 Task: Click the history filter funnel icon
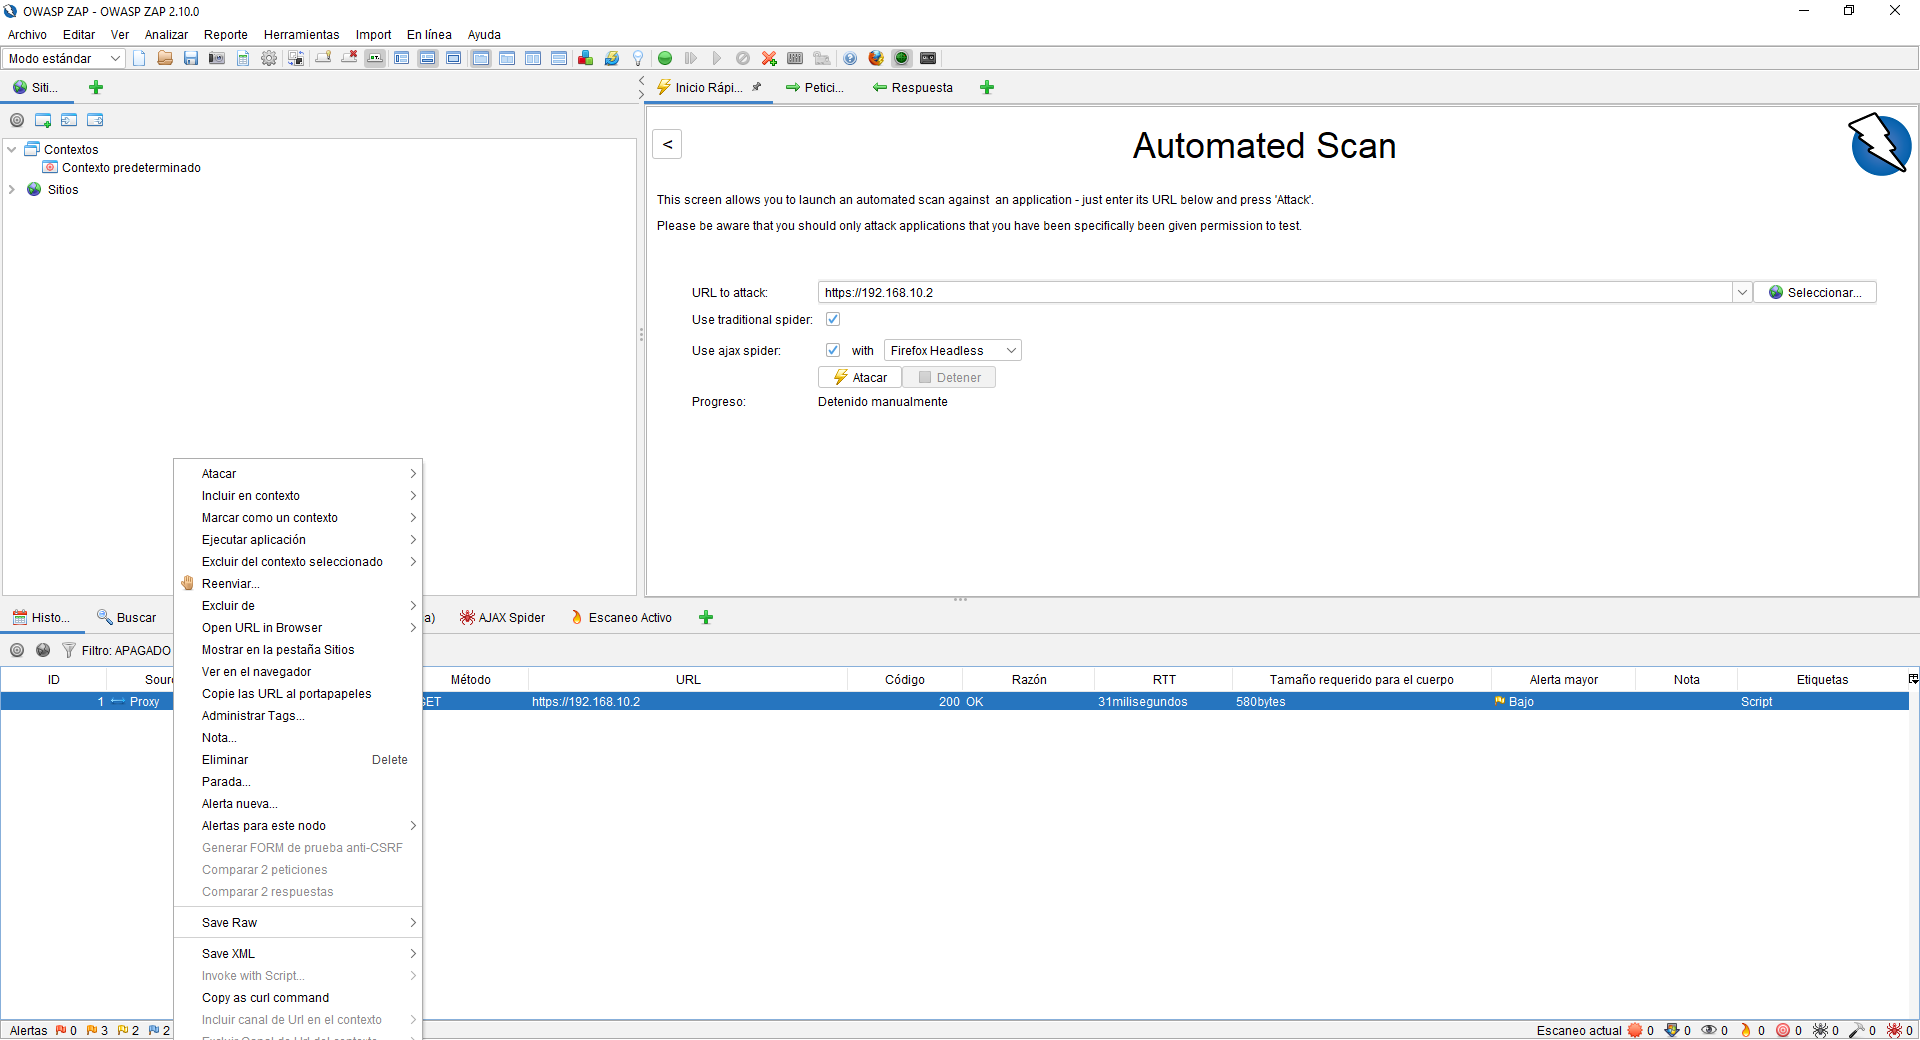pyautogui.click(x=69, y=650)
